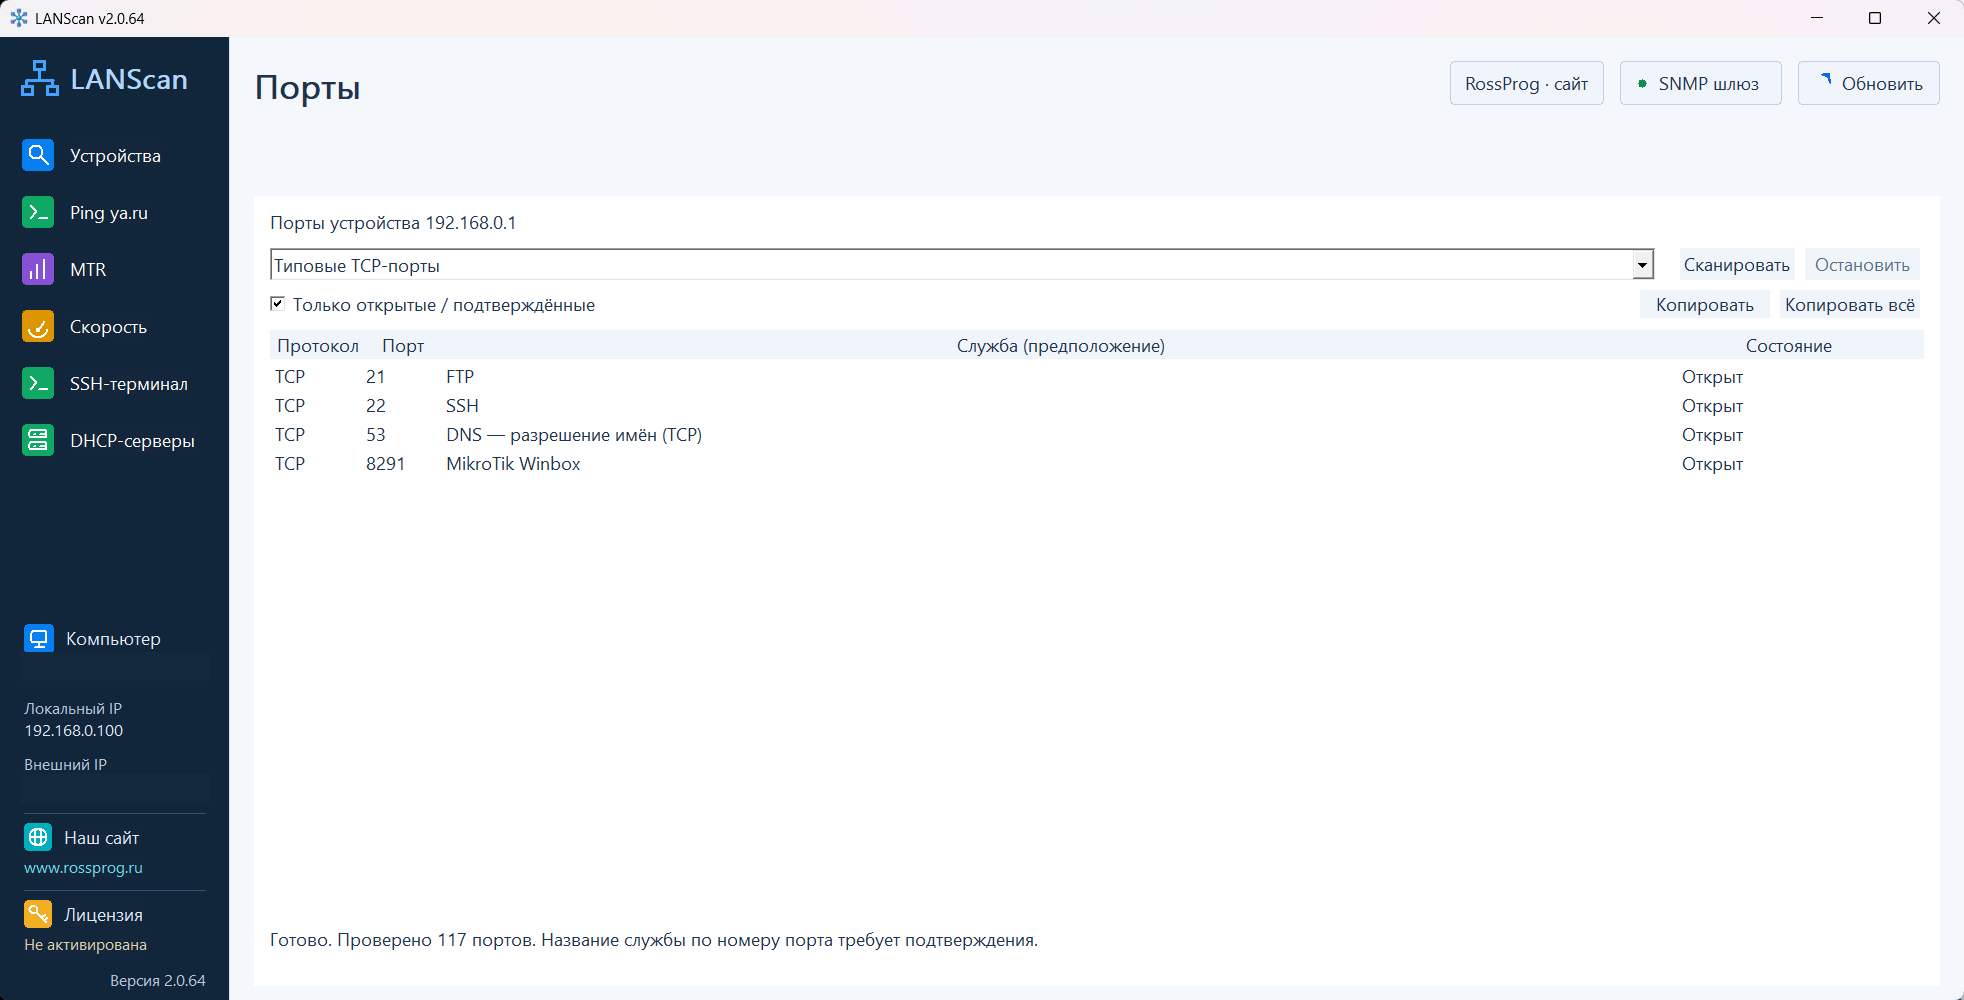Screen dimensions: 1964x1000
Task: Open the dropdown arrow of port preset combo
Action: 1642,265
